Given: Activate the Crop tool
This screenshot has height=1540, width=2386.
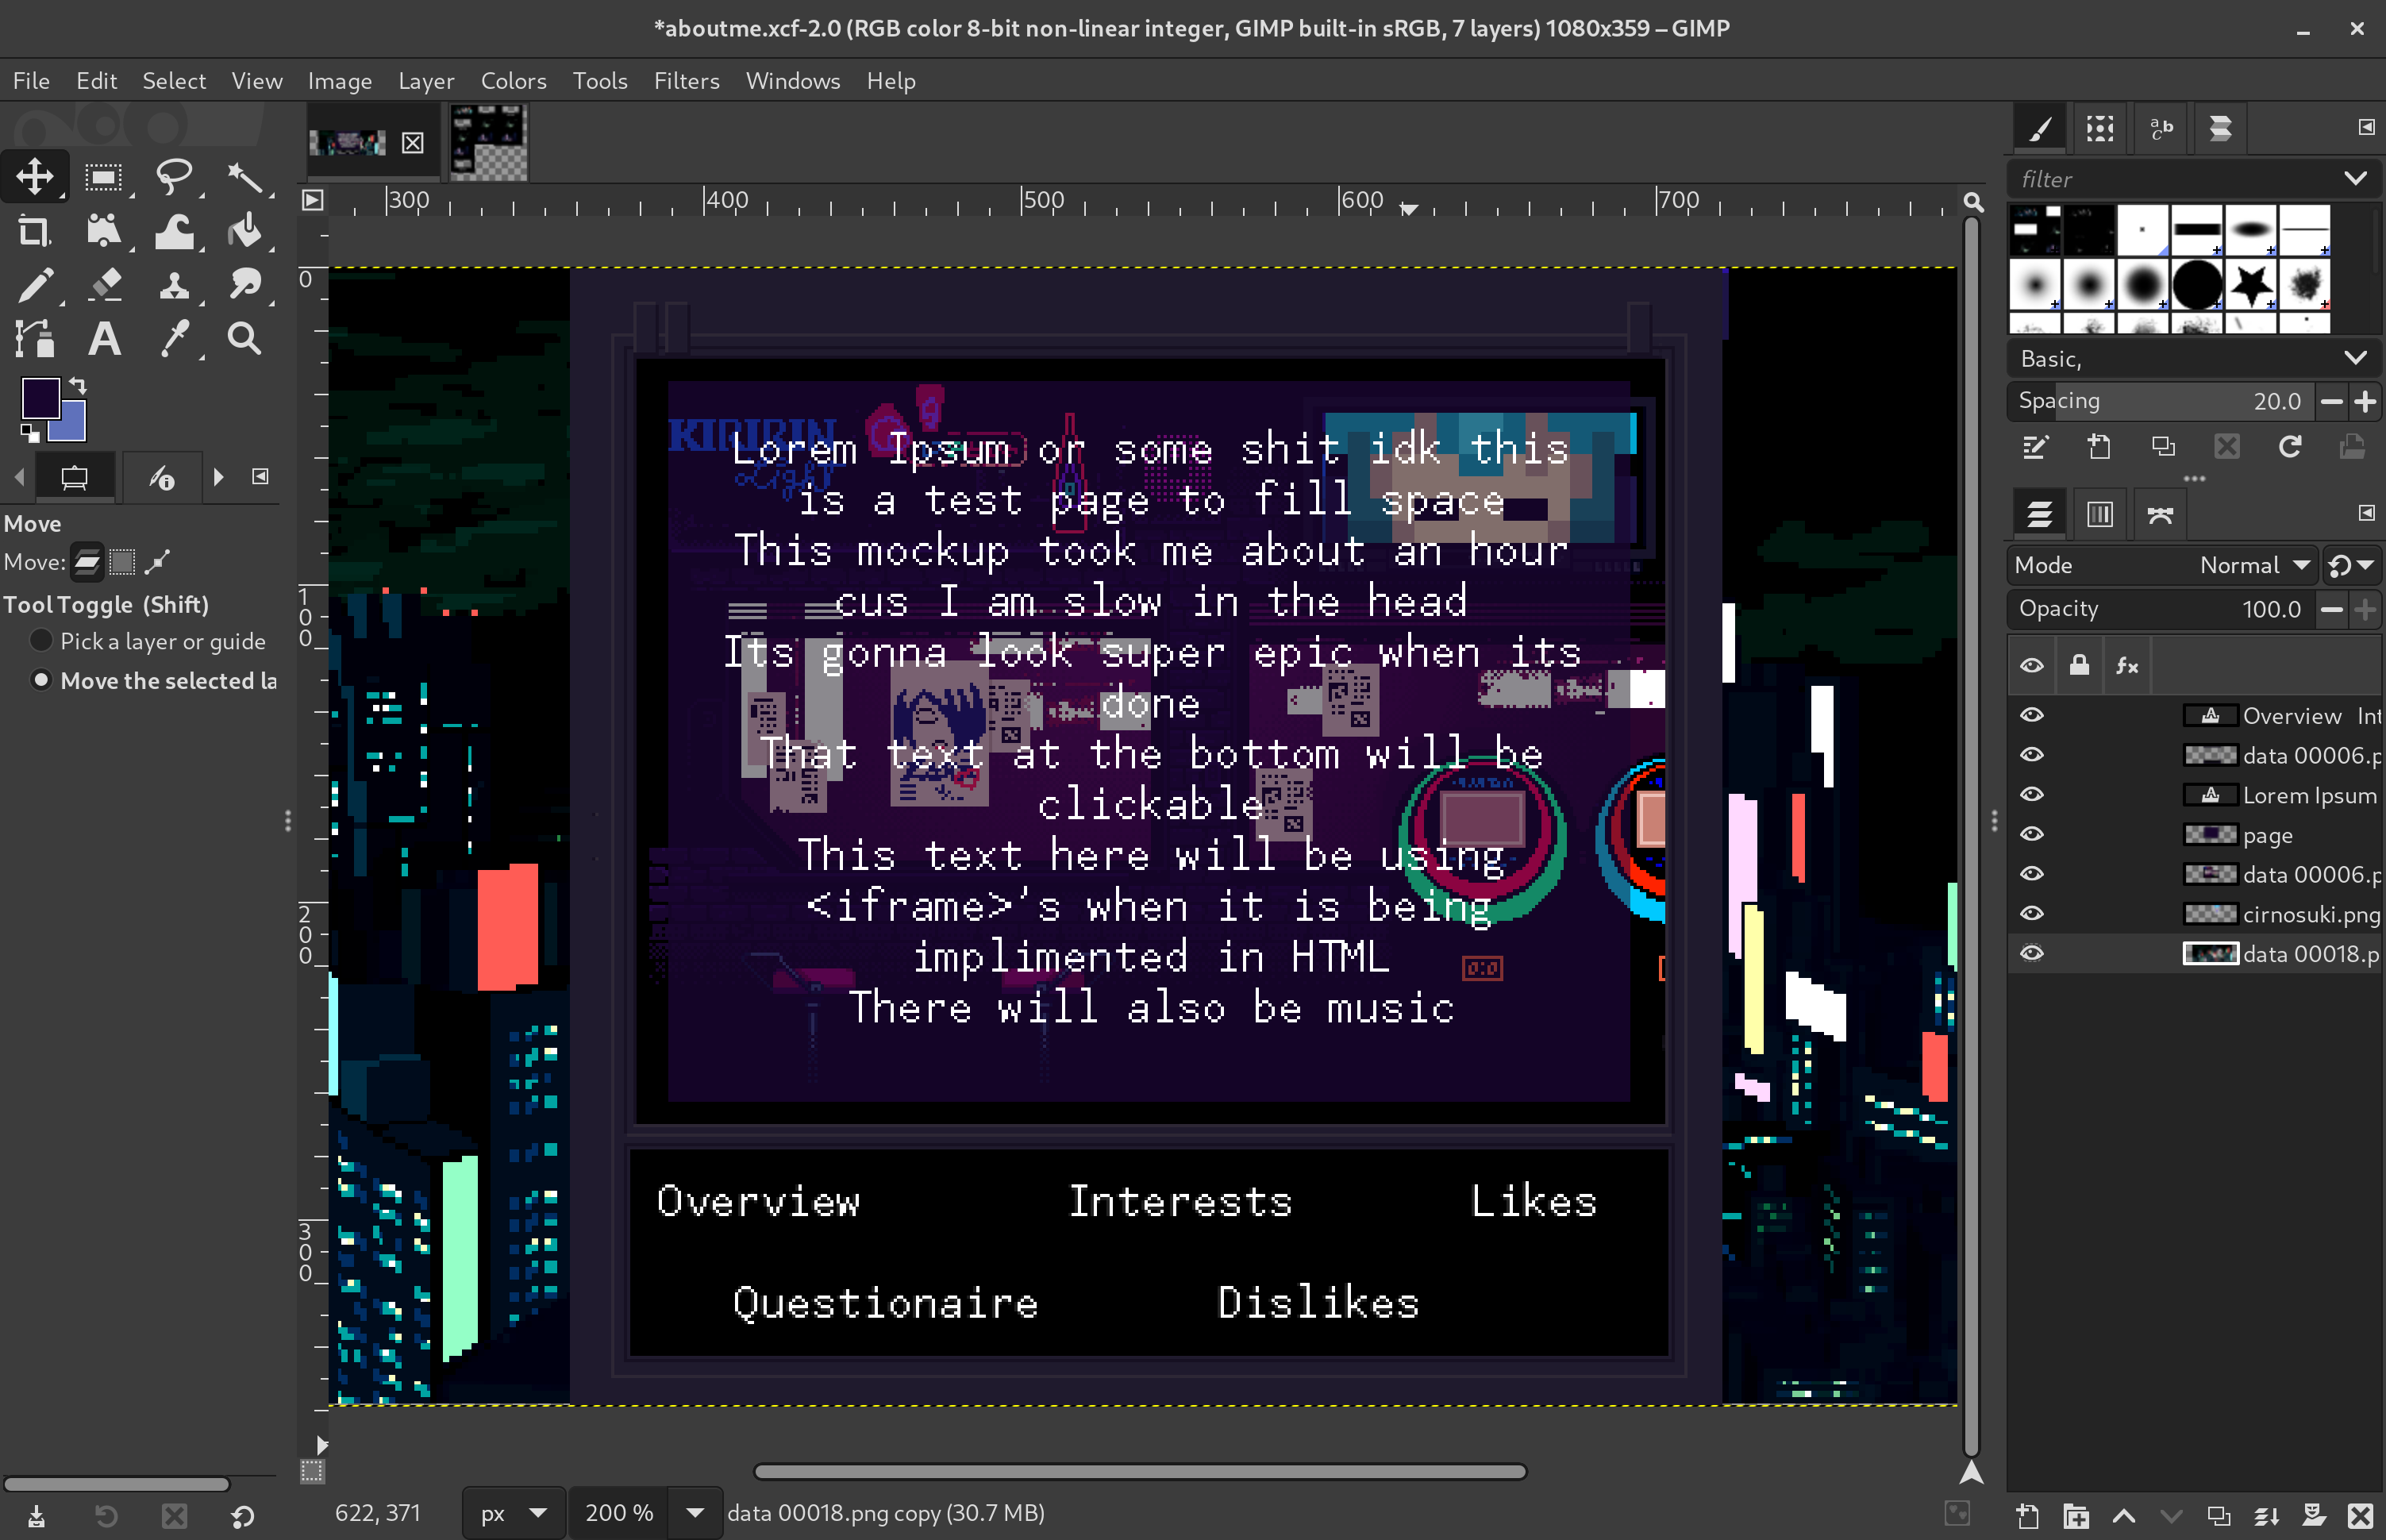Looking at the screenshot, I should click(x=34, y=230).
